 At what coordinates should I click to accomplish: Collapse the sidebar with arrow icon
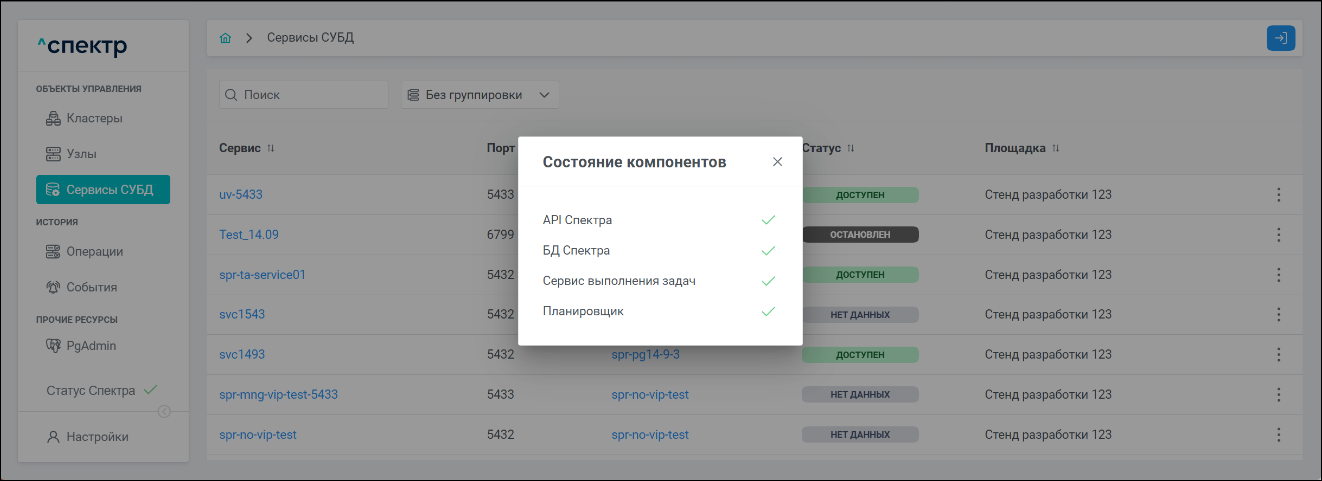pyautogui.click(x=164, y=411)
